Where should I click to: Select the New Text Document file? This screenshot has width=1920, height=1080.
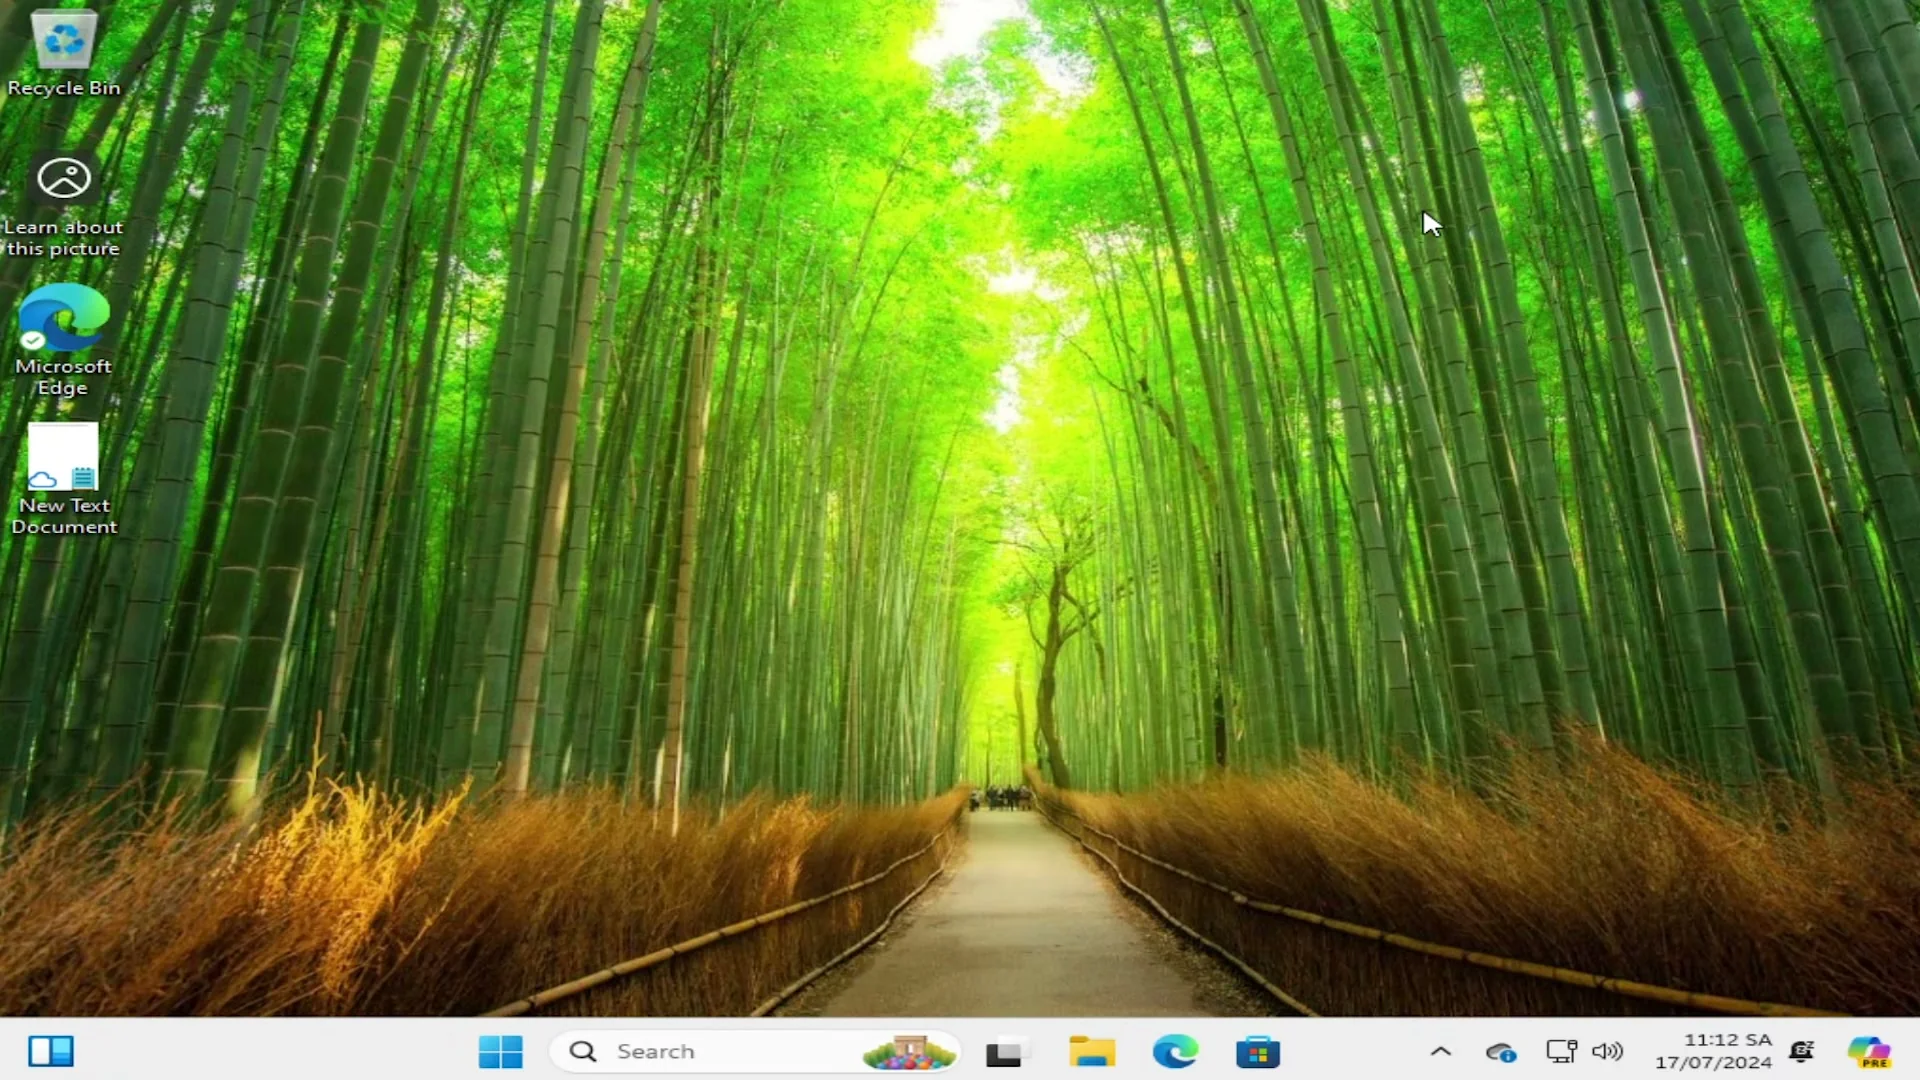(x=63, y=479)
